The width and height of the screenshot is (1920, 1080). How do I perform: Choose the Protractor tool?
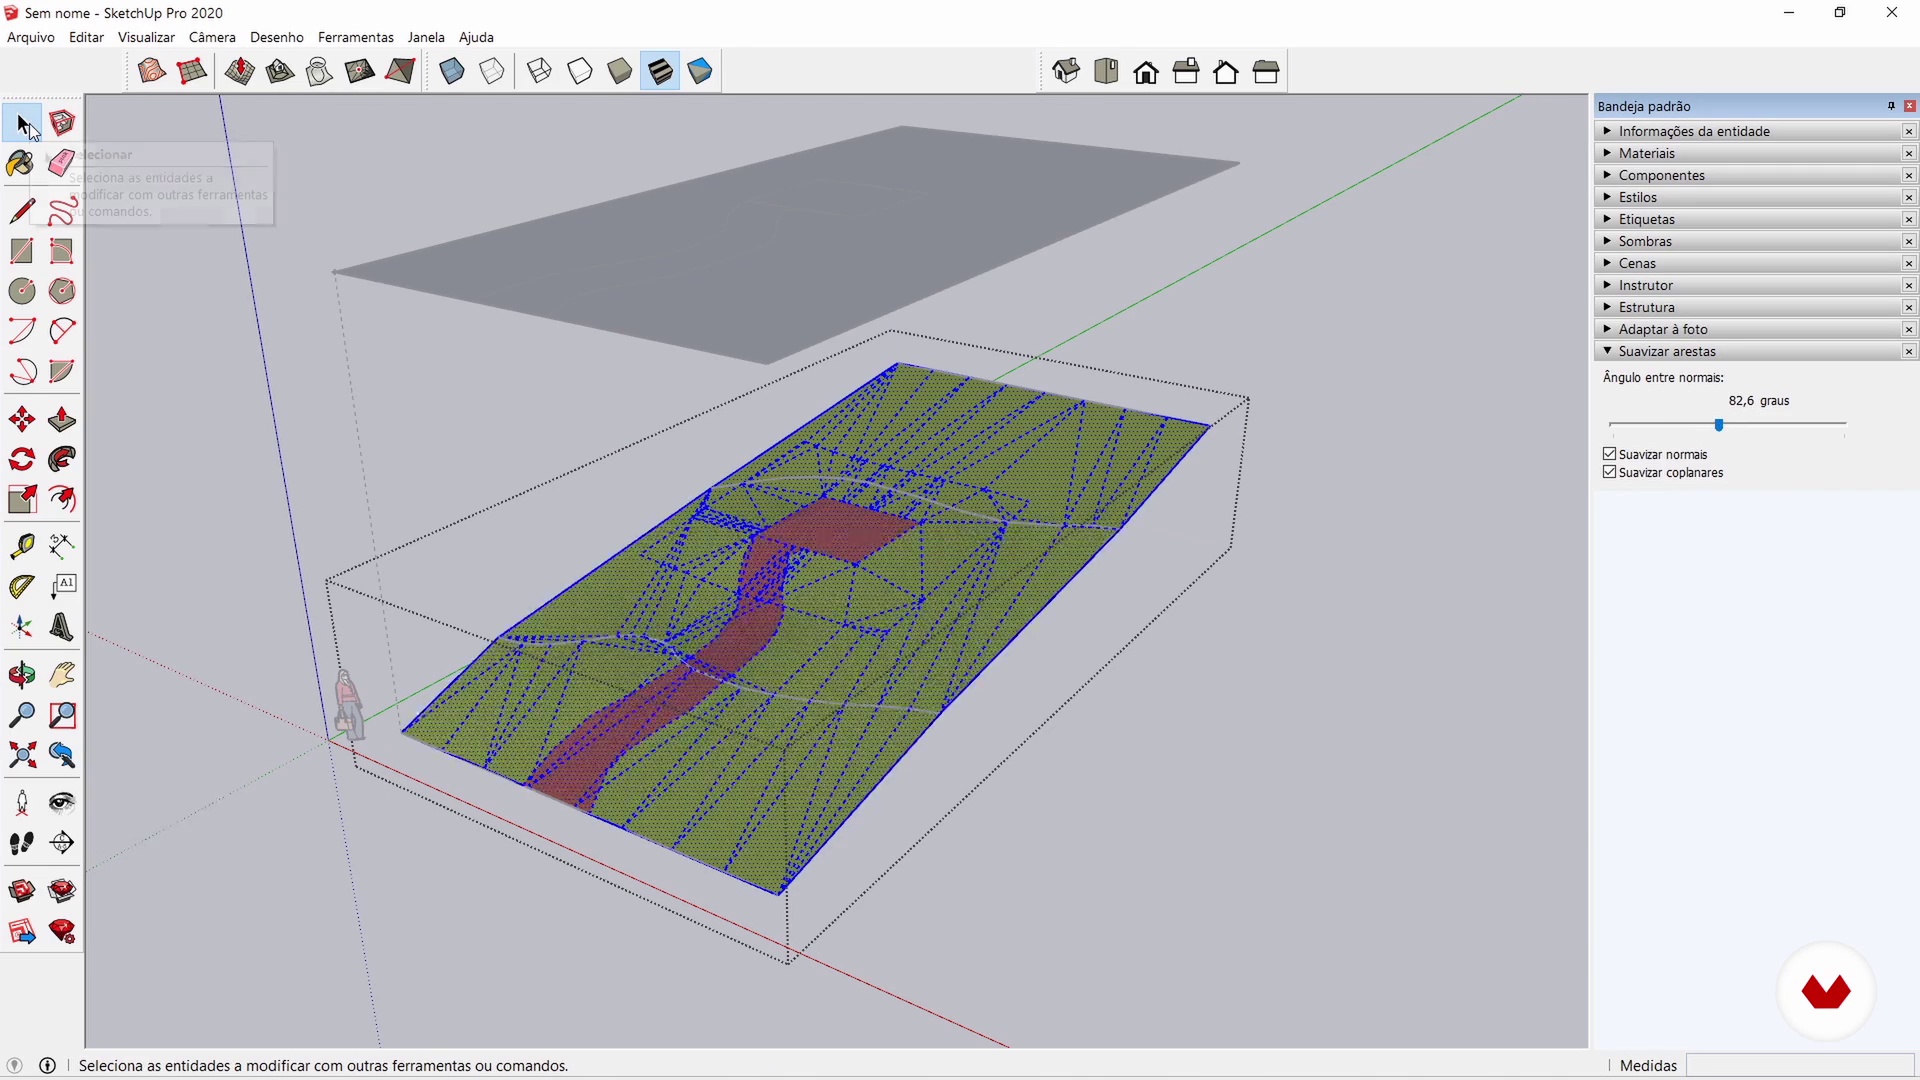[x=22, y=587]
